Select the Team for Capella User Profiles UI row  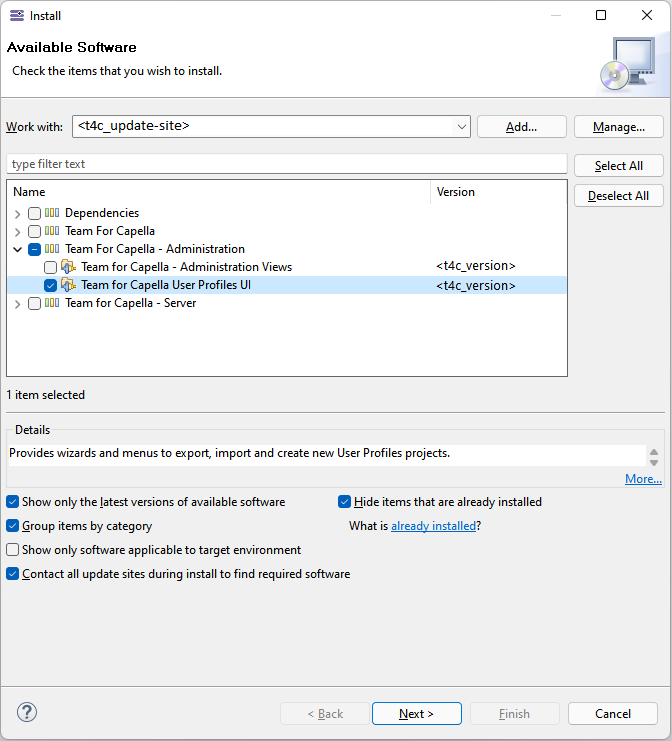[166, 285]
